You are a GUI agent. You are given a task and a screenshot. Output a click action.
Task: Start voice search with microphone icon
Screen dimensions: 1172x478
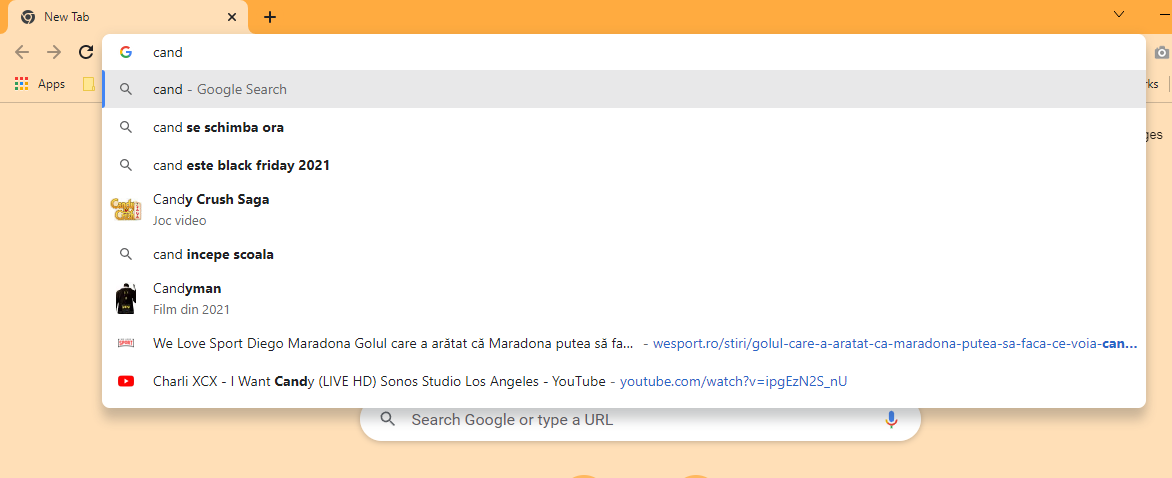pyautogui.click(x=891, y=420)
